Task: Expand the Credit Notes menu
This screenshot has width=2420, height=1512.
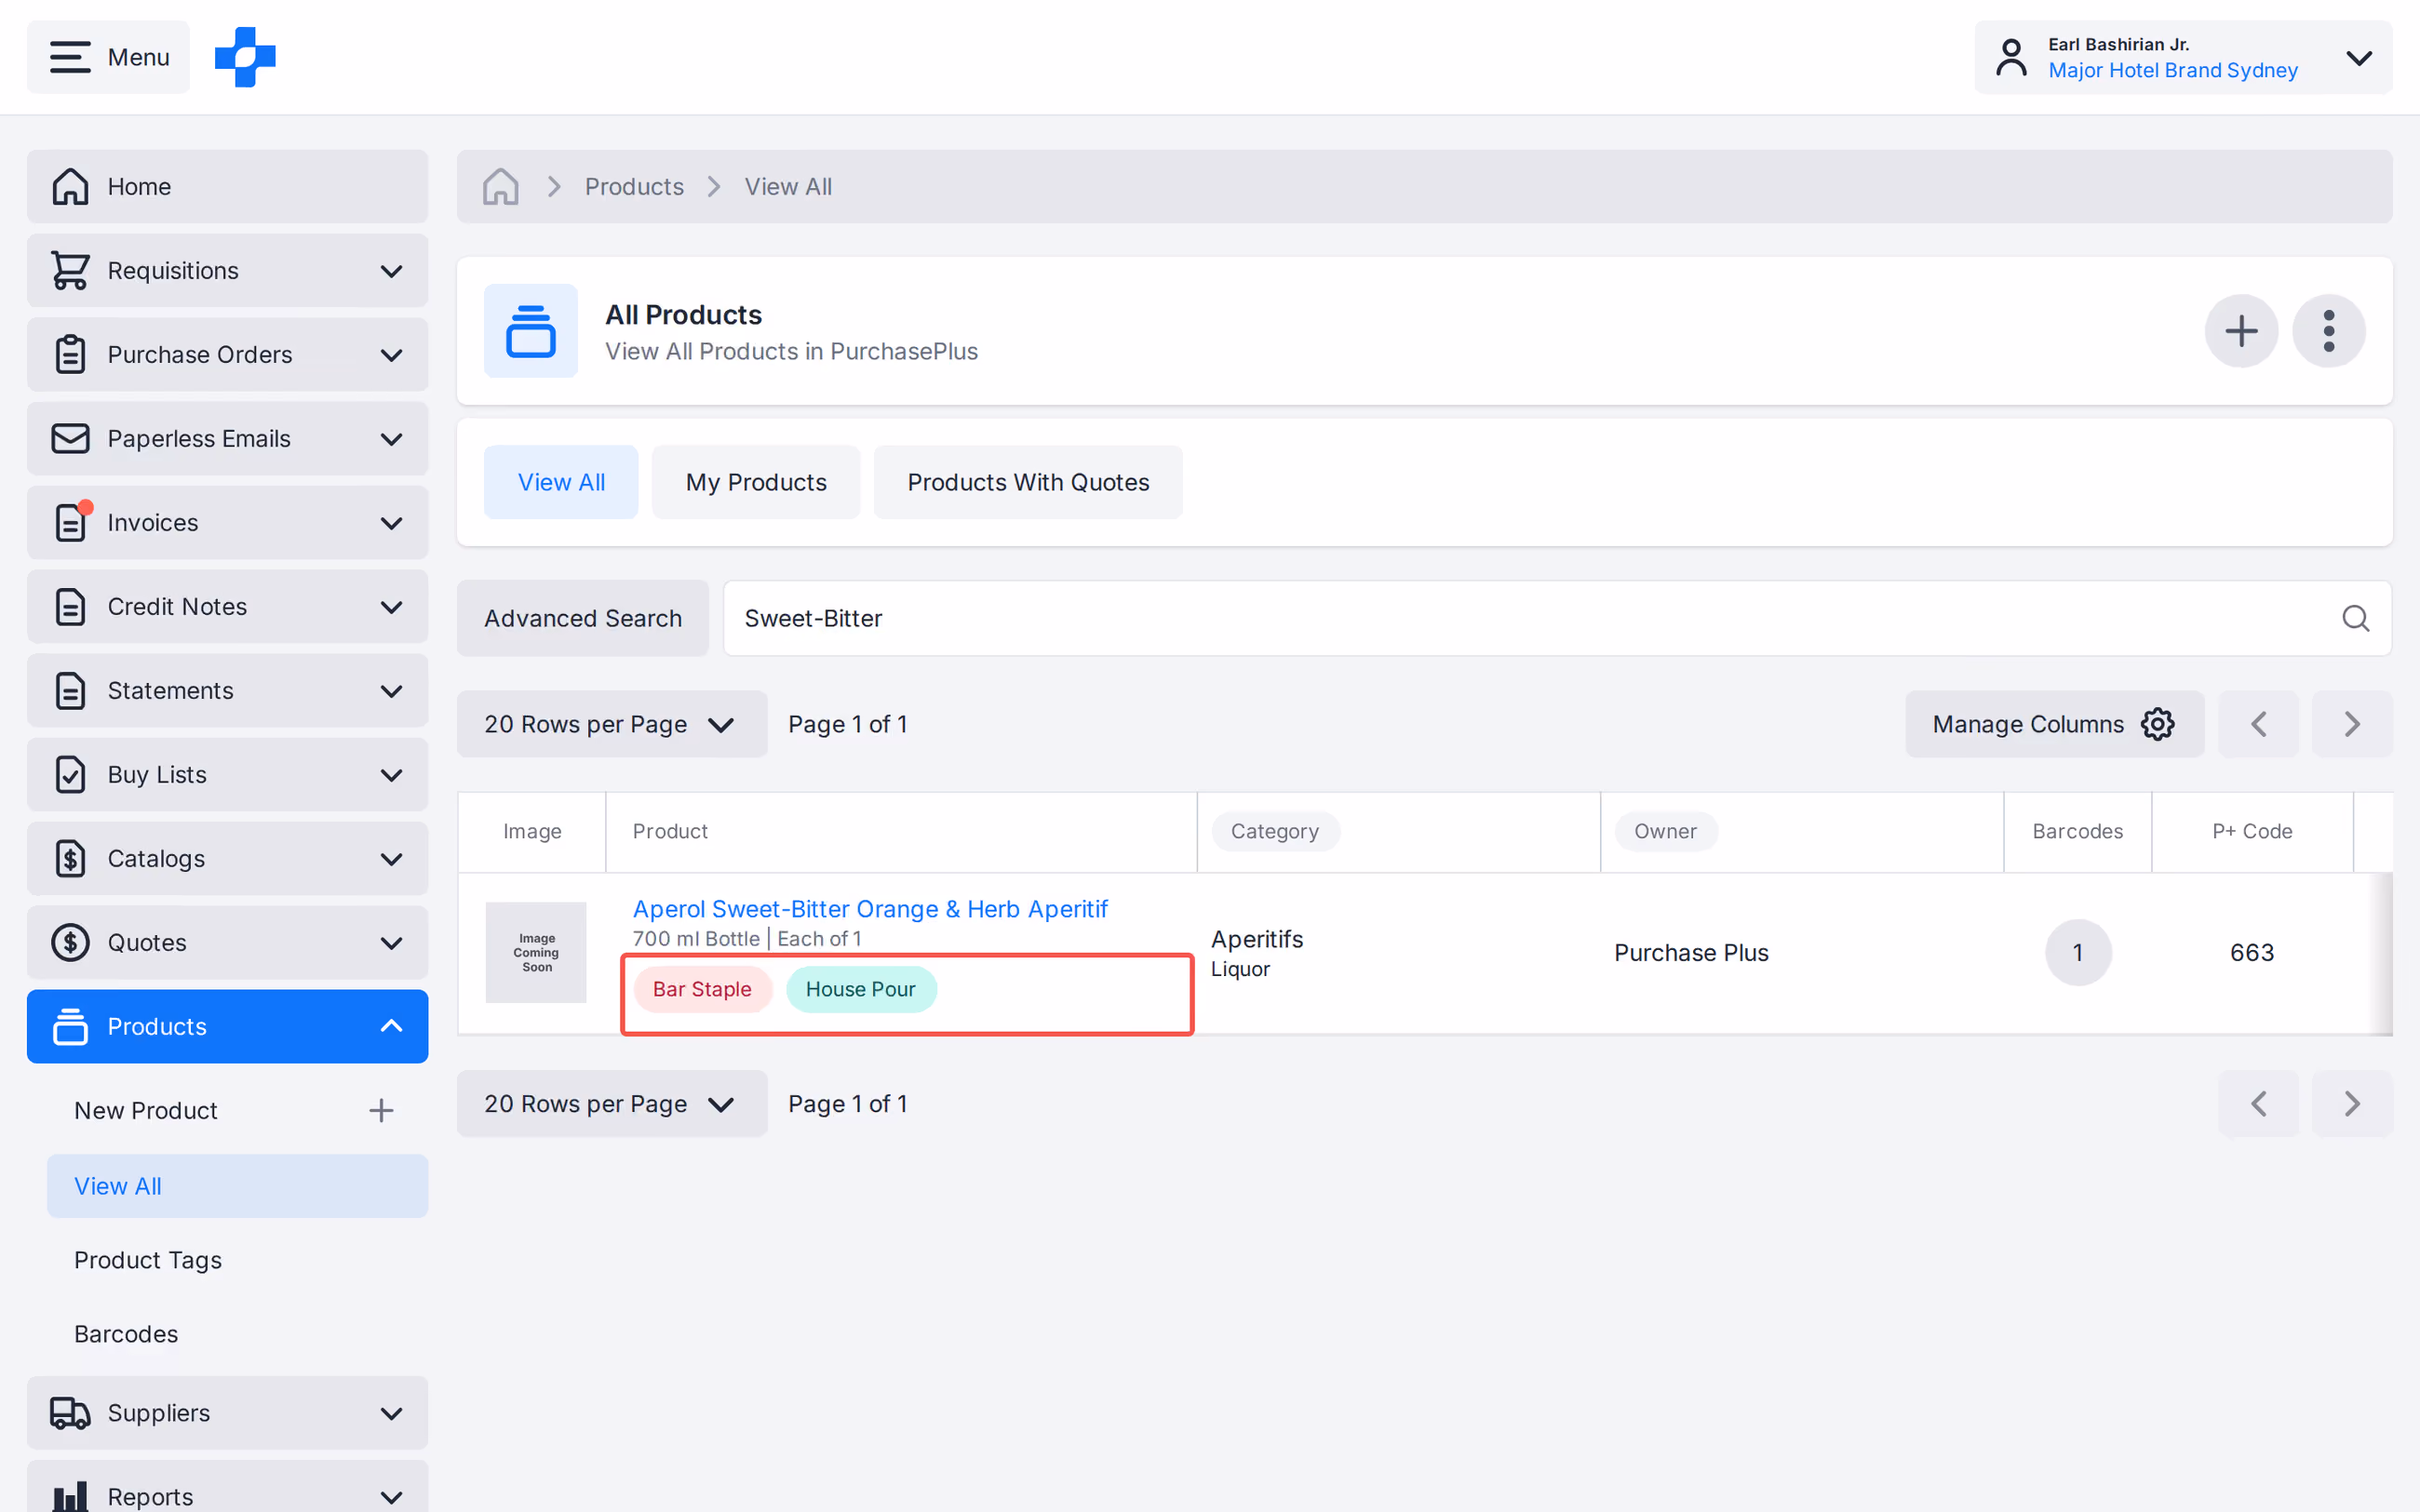Action: pos(227,606)
